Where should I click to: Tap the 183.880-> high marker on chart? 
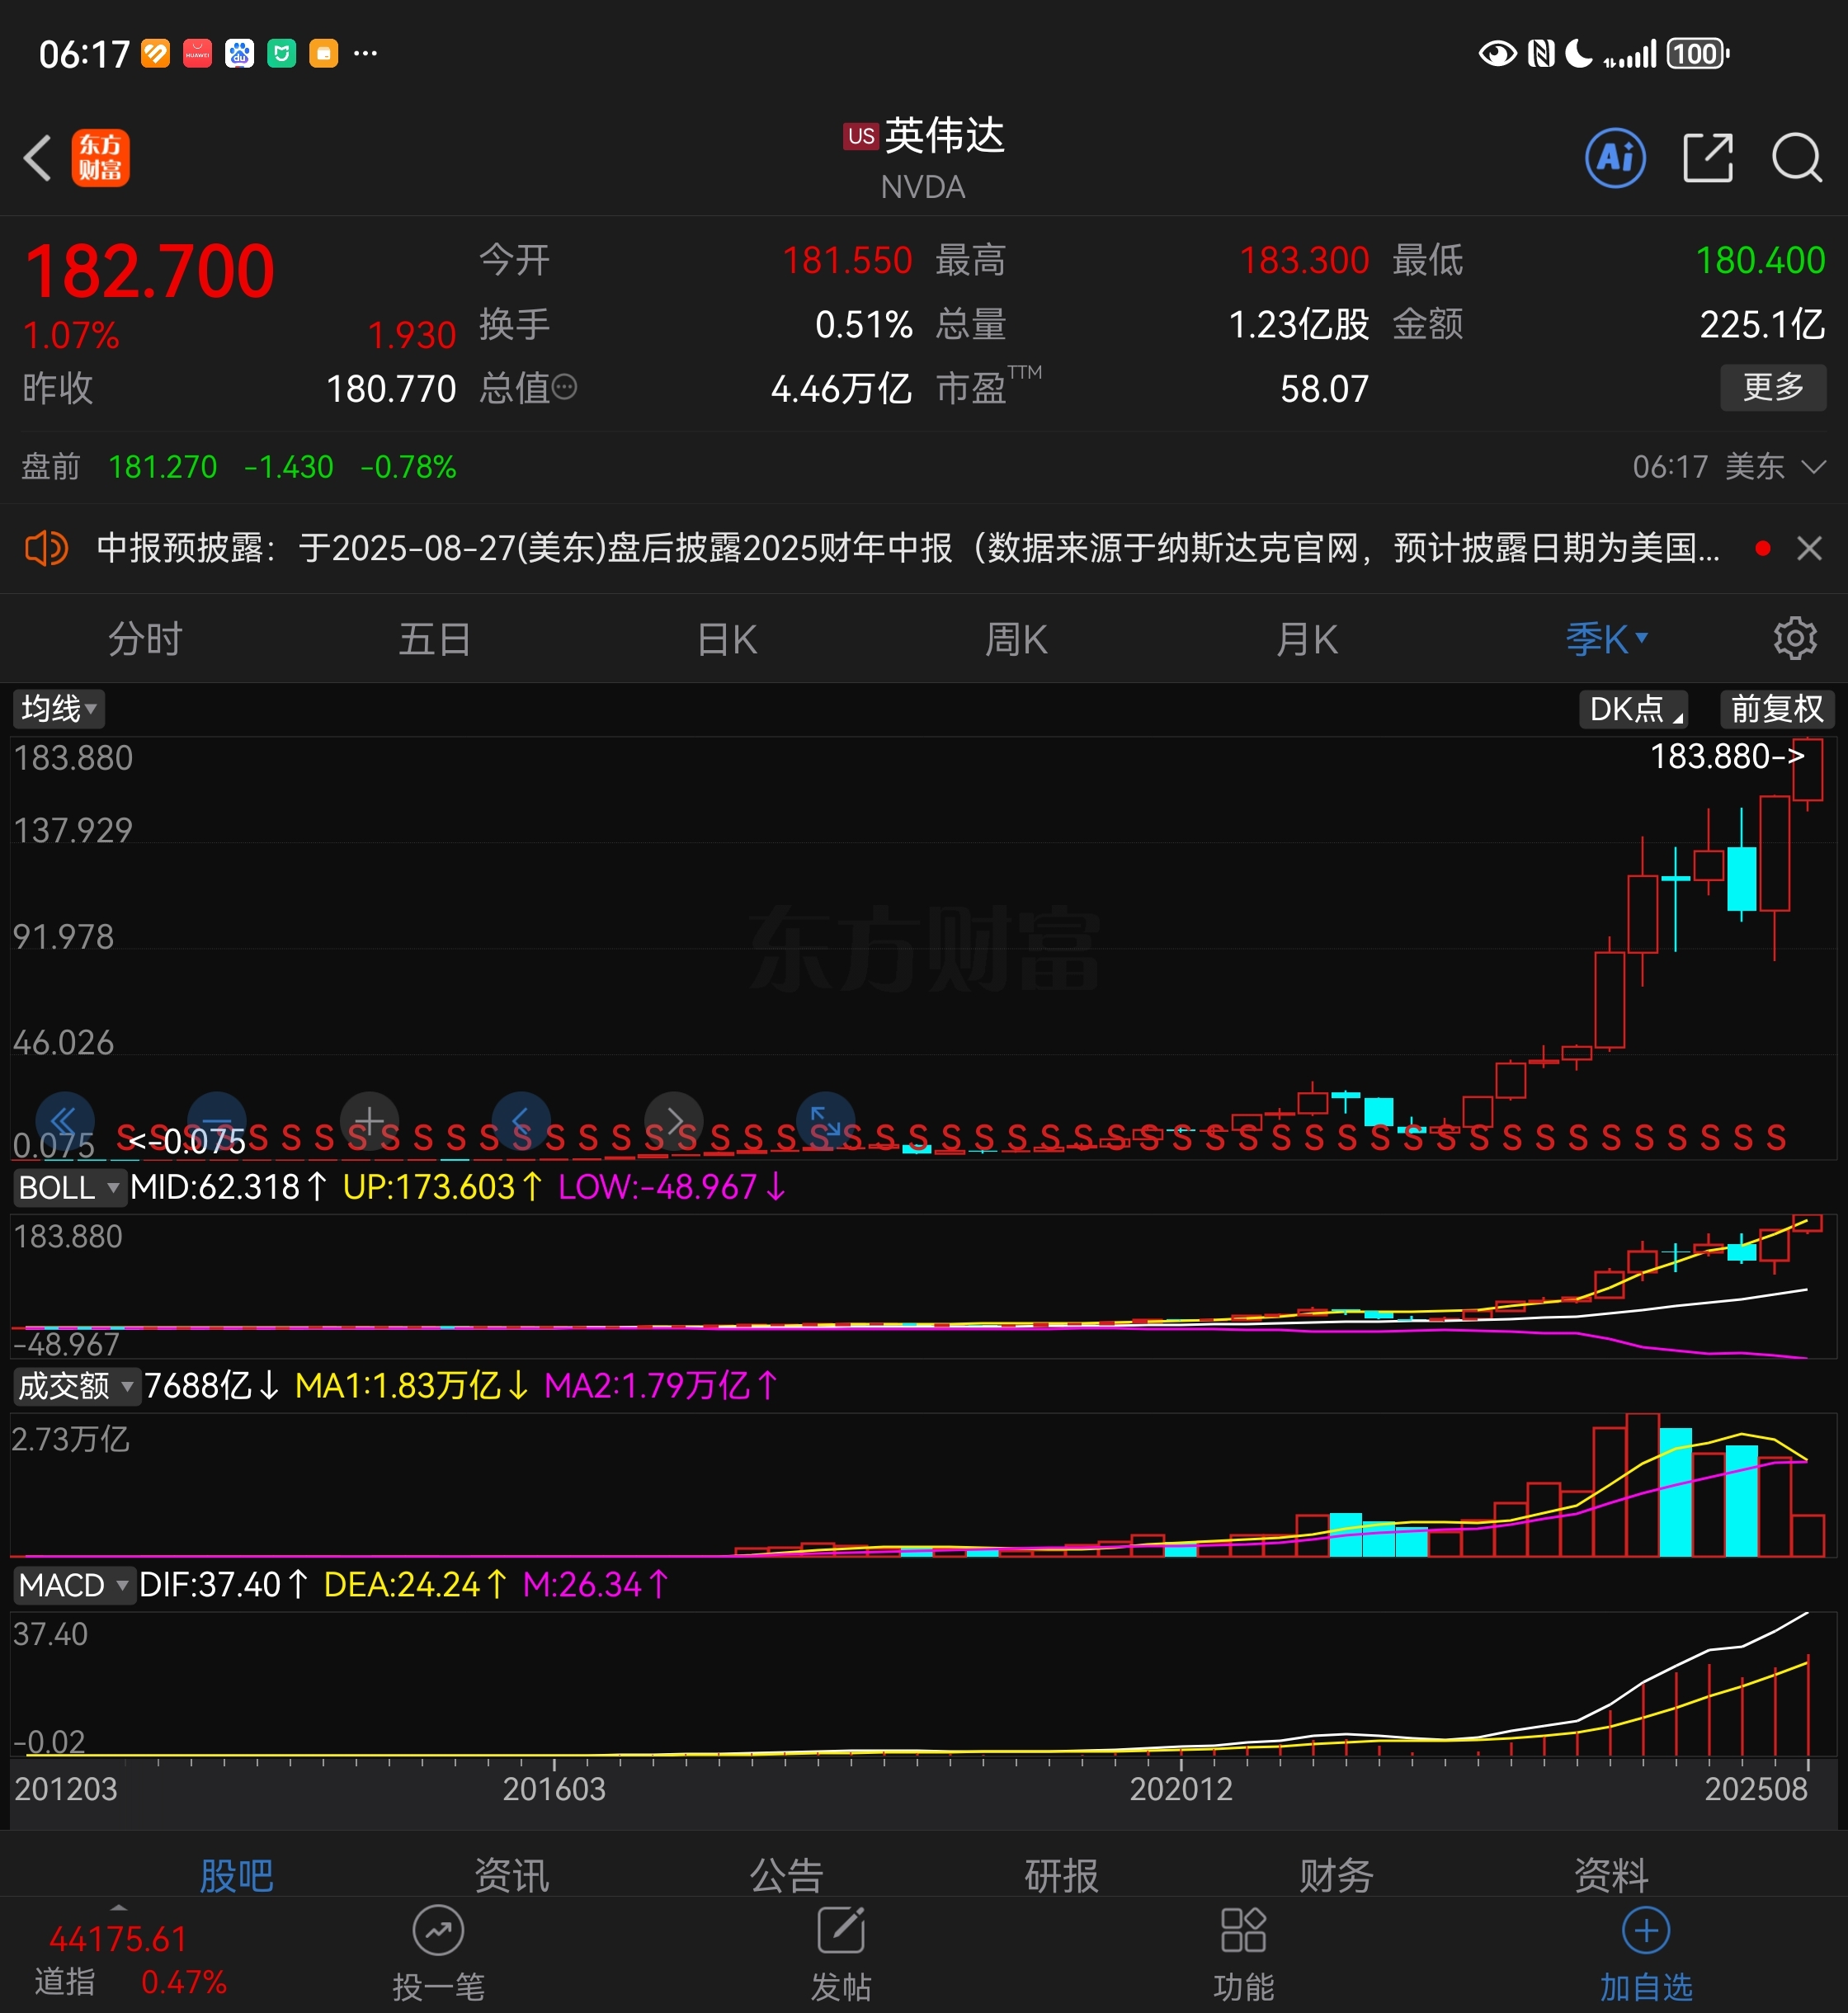[1727, 757]
